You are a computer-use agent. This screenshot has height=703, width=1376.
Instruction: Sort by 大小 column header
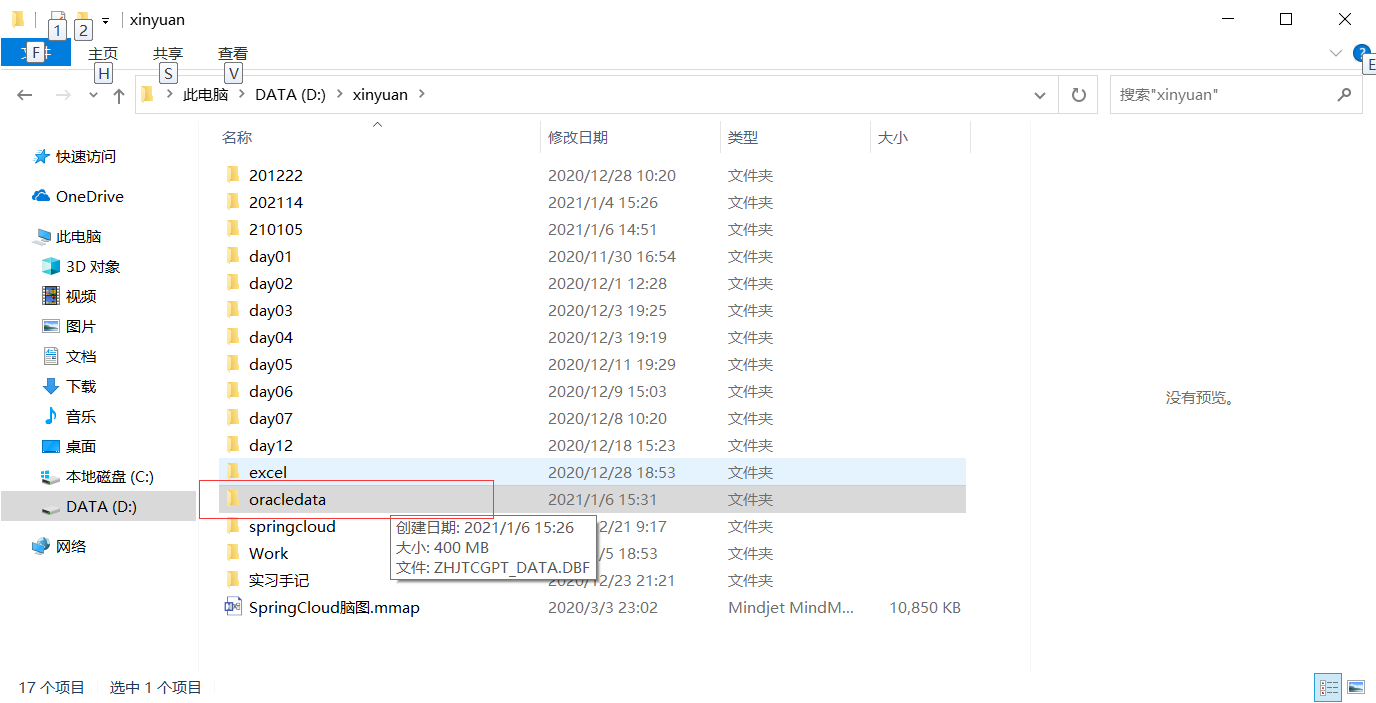pos(893,137)
